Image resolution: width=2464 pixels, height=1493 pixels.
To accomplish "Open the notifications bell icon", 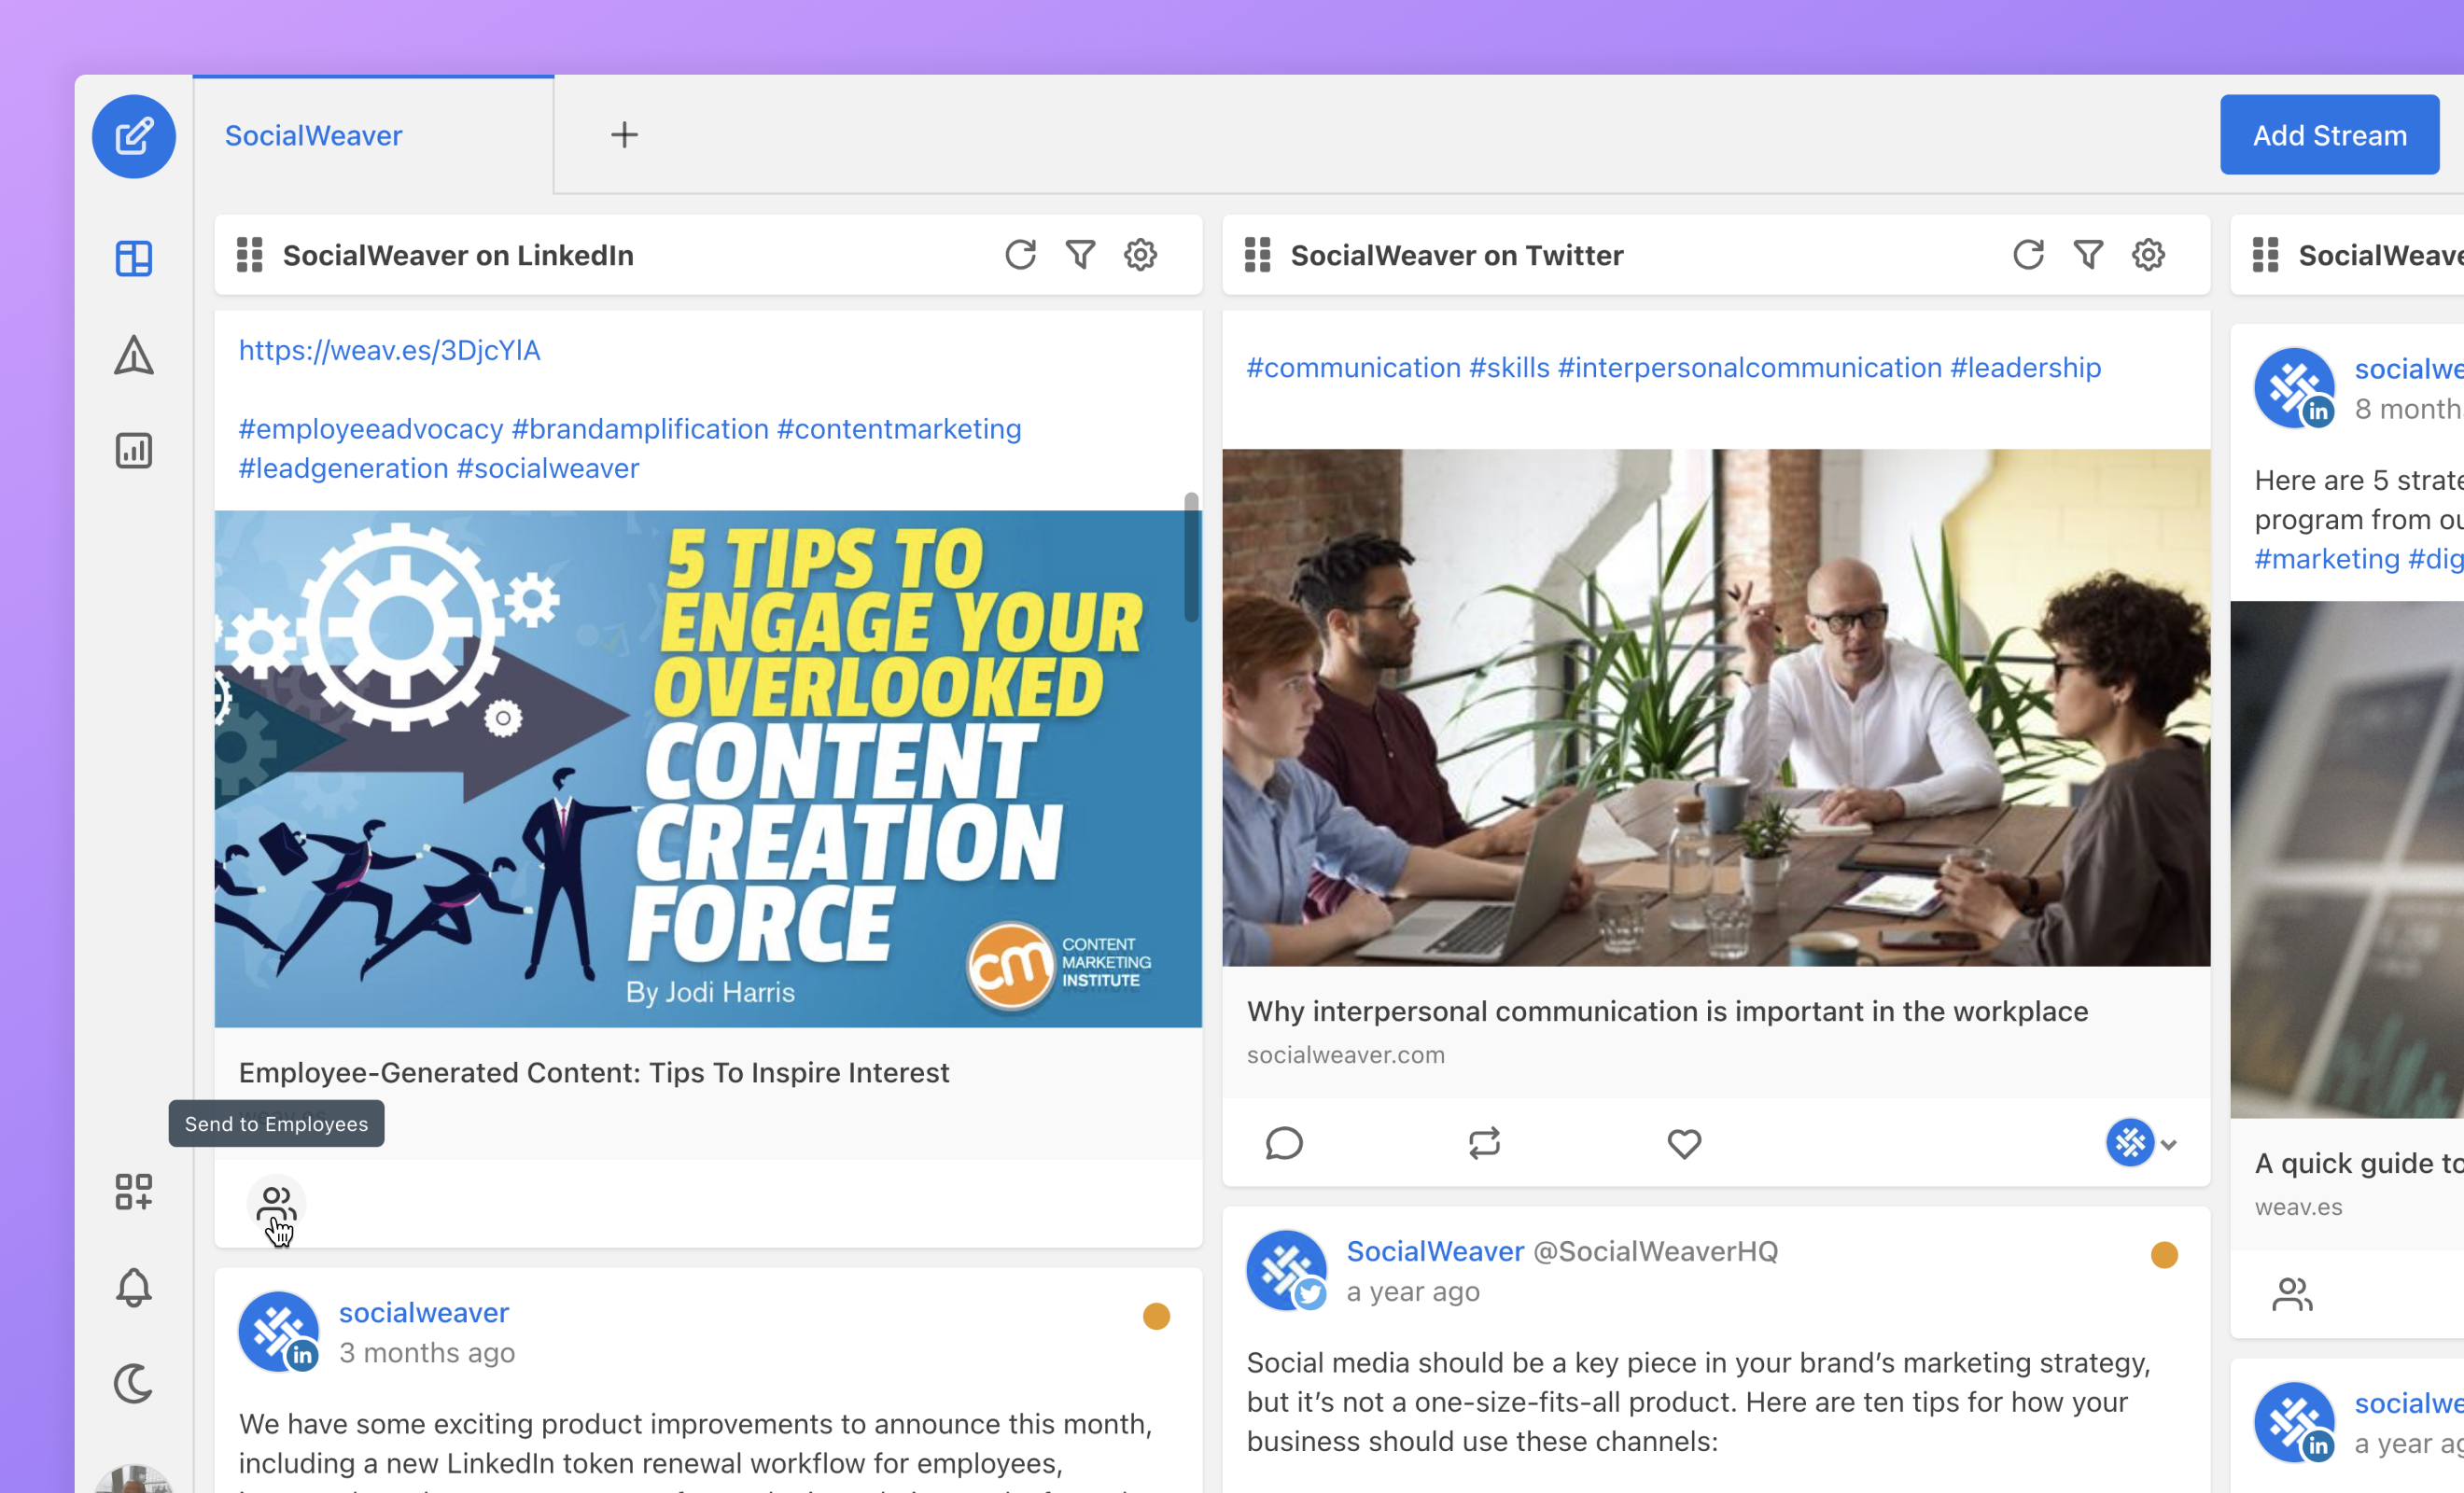I will point(134,1288).
